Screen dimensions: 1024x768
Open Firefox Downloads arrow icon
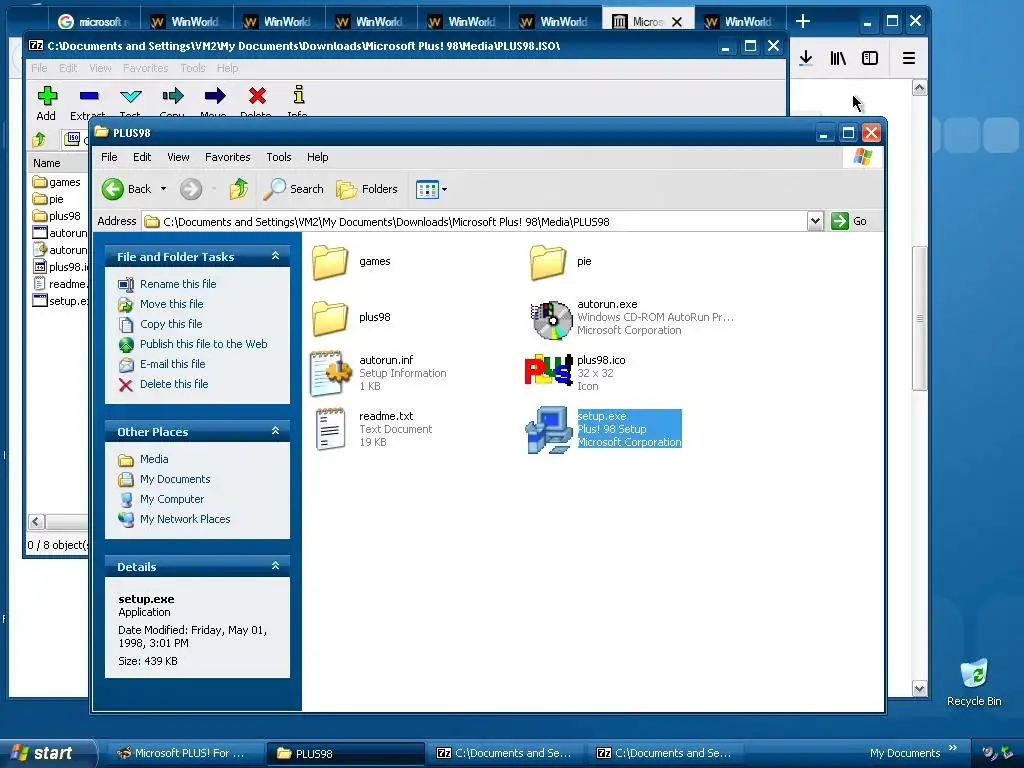pyautogui.click(x=806, y=58)
